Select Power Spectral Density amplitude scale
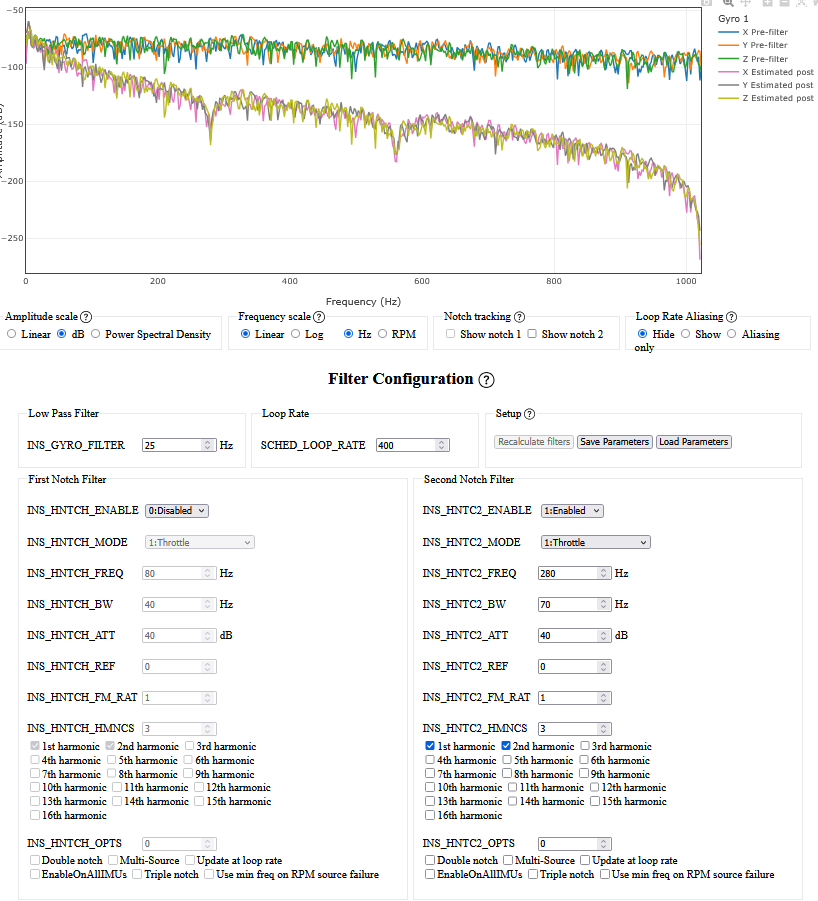The width and height of the screenshot is (818, 901). 97,334
